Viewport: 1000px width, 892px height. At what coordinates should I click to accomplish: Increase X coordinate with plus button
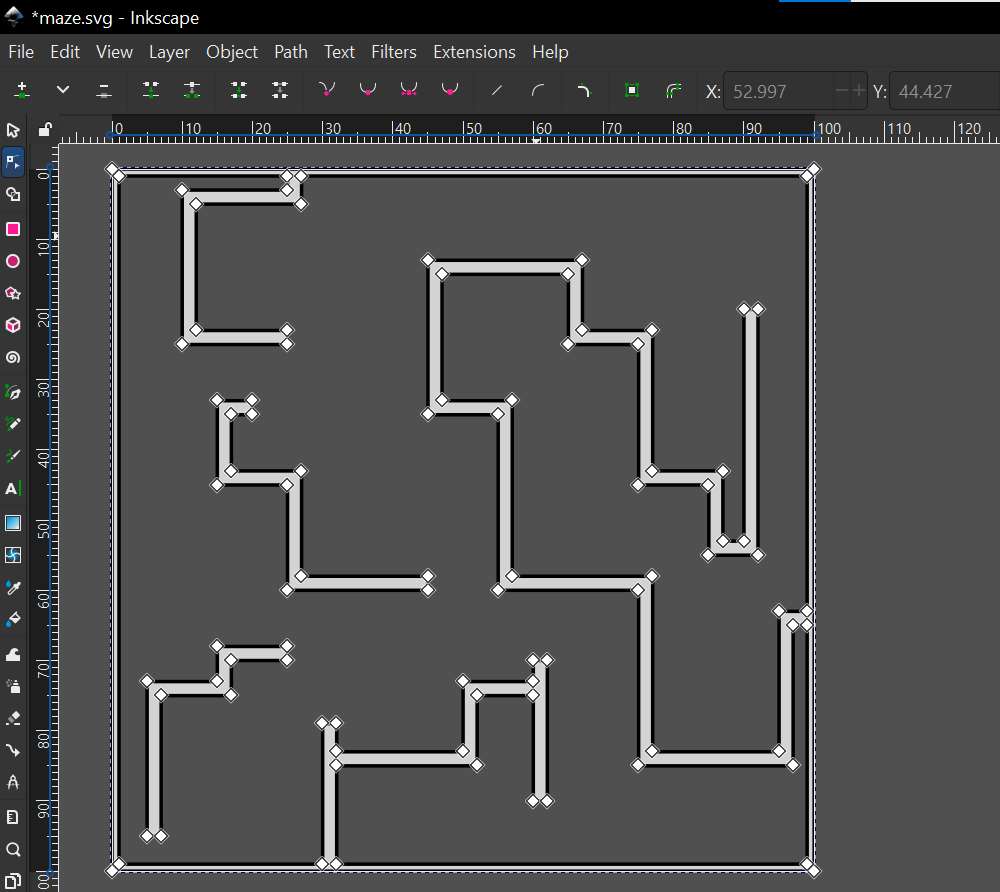tap(858, 91)
